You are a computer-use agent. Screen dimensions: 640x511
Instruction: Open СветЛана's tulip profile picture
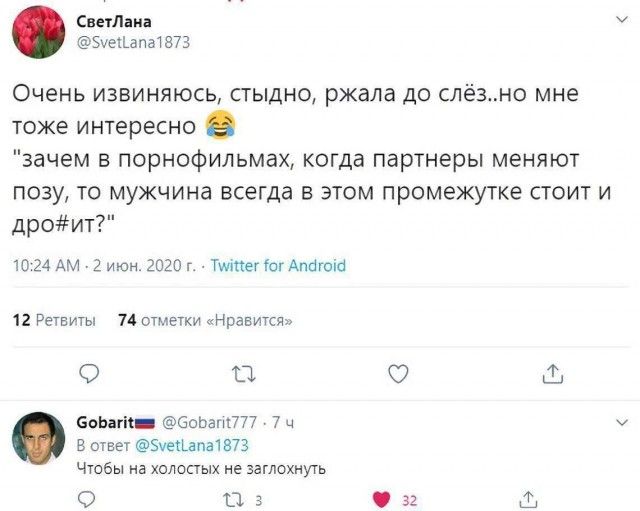(39, 33)
